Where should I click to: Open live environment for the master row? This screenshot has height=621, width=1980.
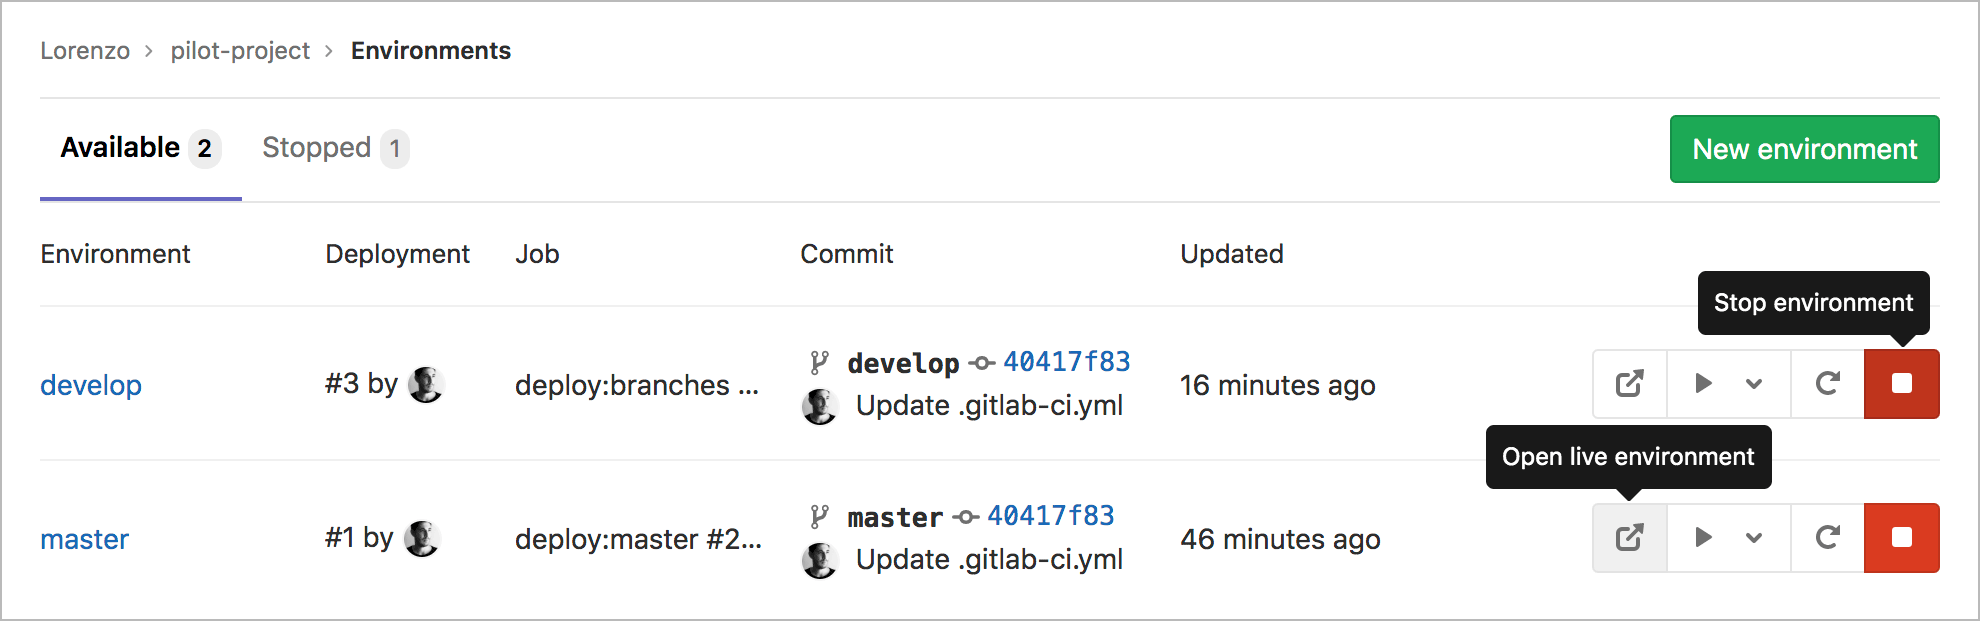point(1630,538)
